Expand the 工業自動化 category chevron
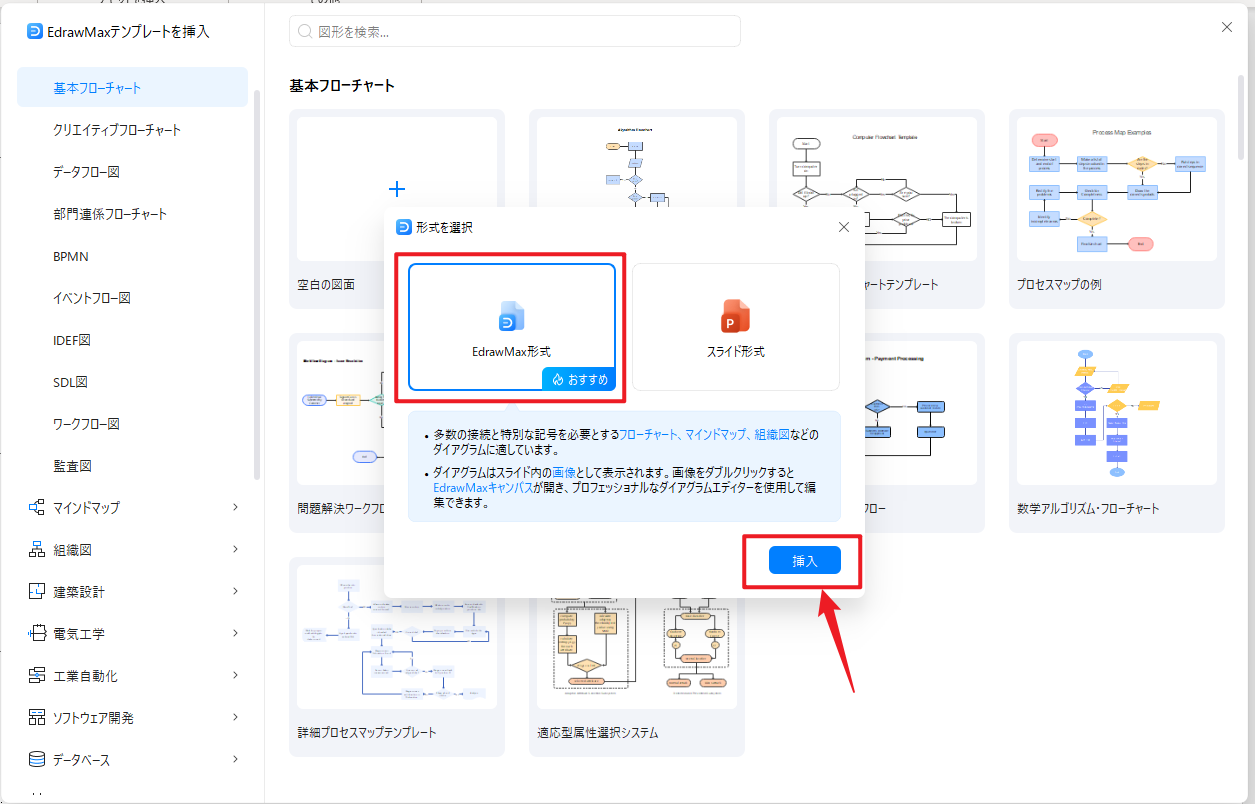This screenshot has width=1255, height=804. [x=235, y=675]
